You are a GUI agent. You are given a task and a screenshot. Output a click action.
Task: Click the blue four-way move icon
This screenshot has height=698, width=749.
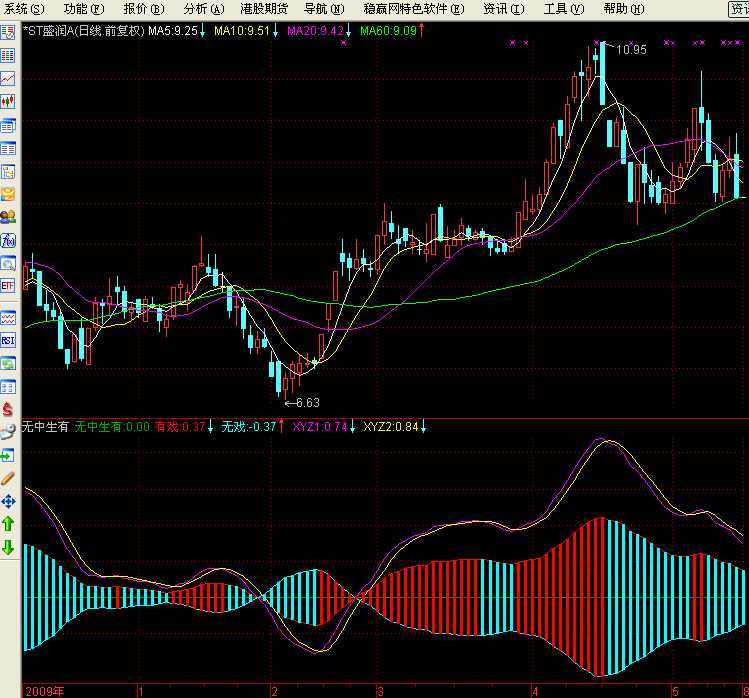(x=8, y=501)
